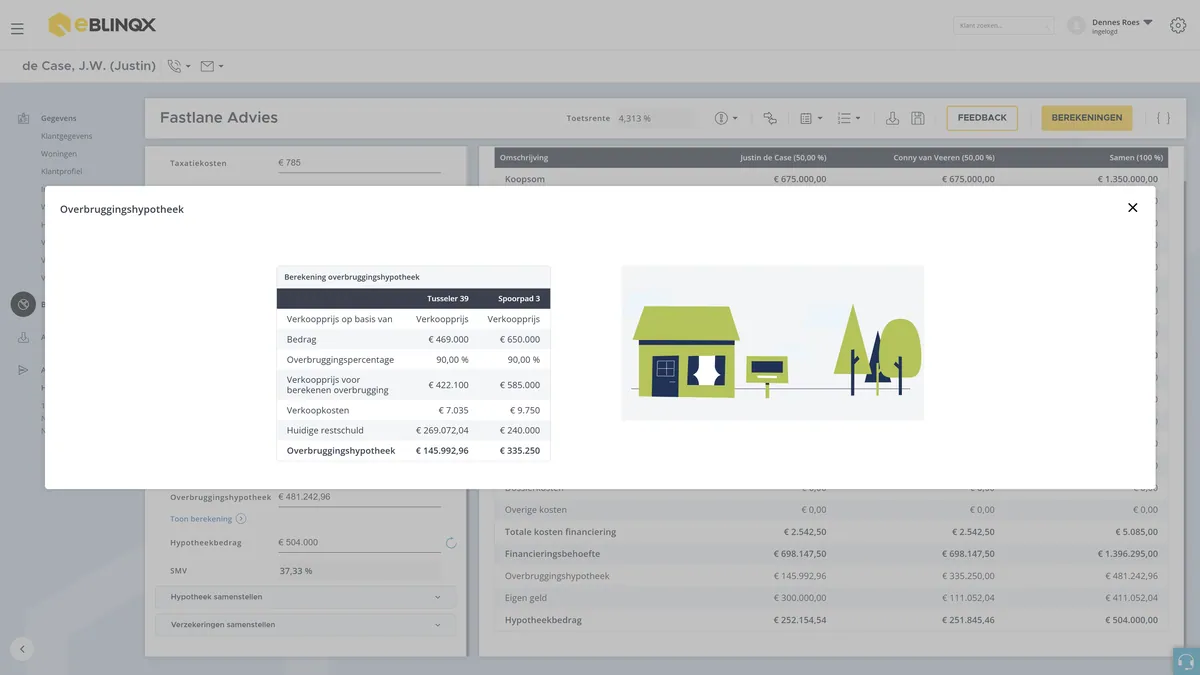Click the curly braces icon
1200x675 pixels.
tap(1163, 118)
